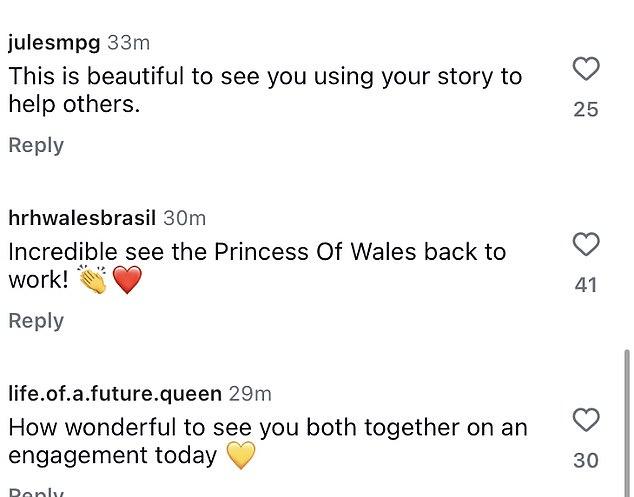634x497 pixels.
Task: Select the "This is beautiful" comment text
Action: click(x=265, y=90)
